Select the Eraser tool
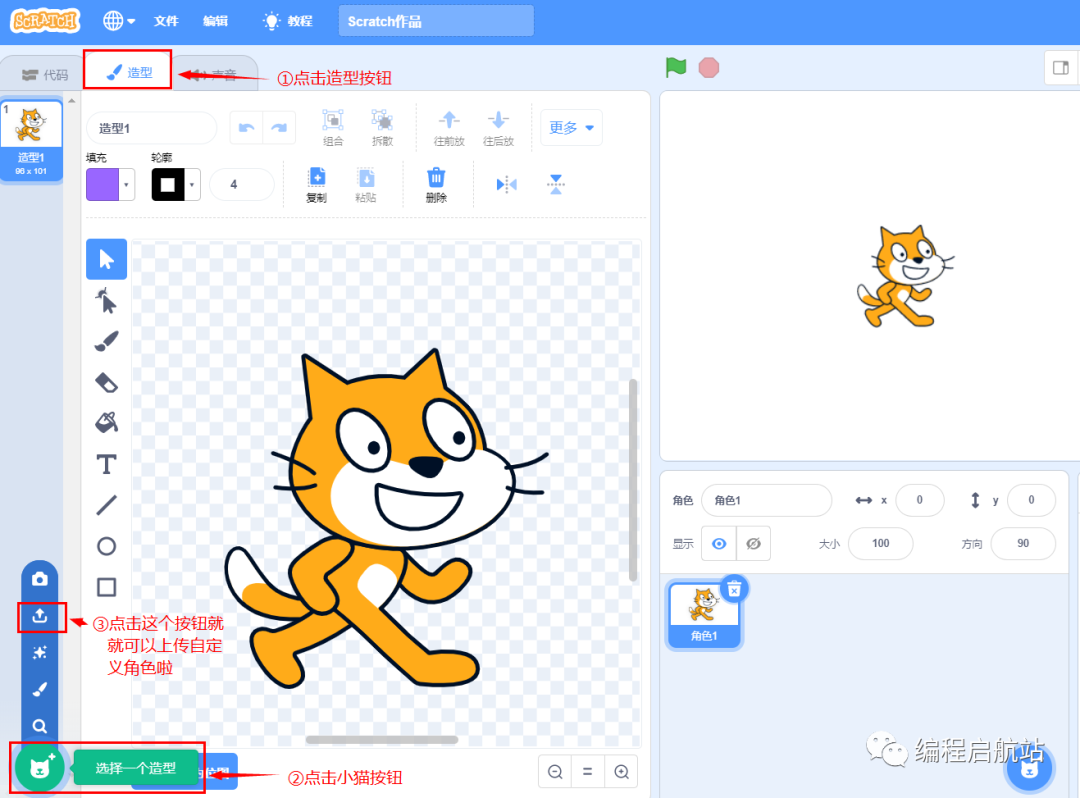 point(106,381)
